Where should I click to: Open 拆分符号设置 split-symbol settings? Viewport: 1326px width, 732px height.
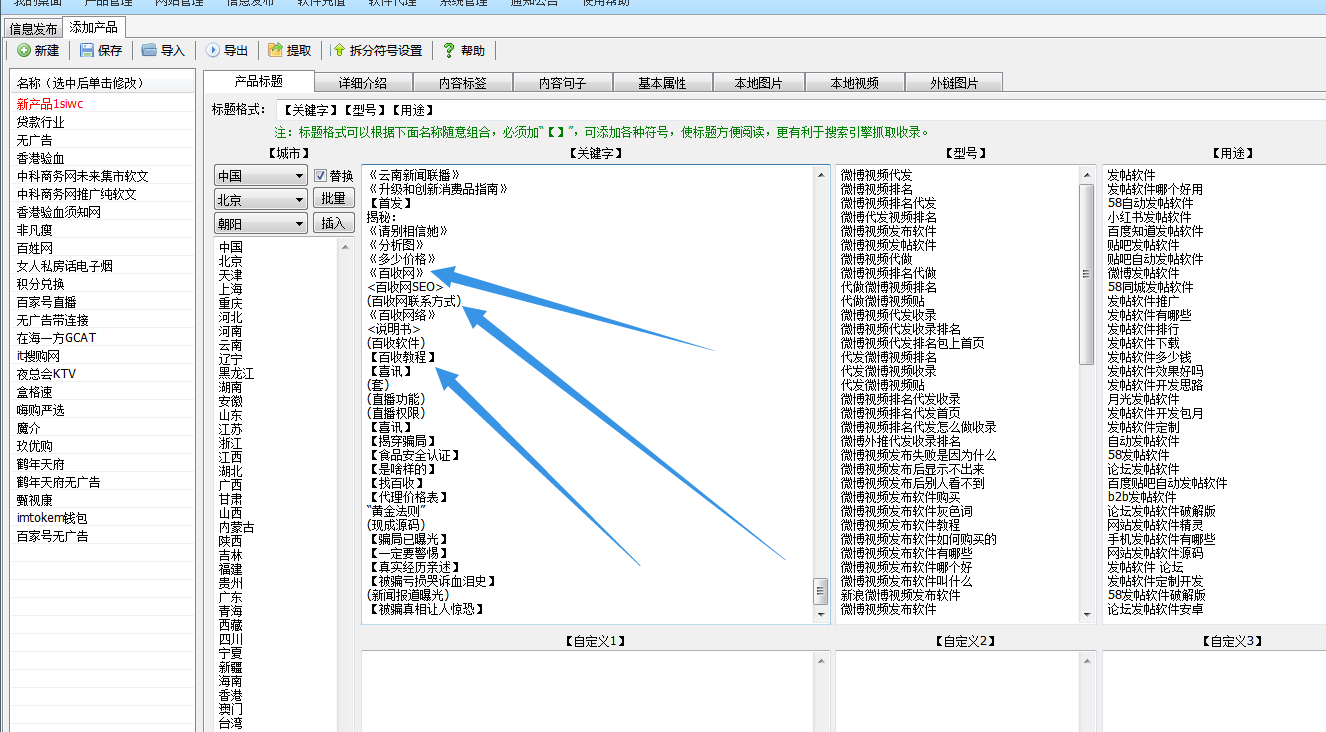377,50
